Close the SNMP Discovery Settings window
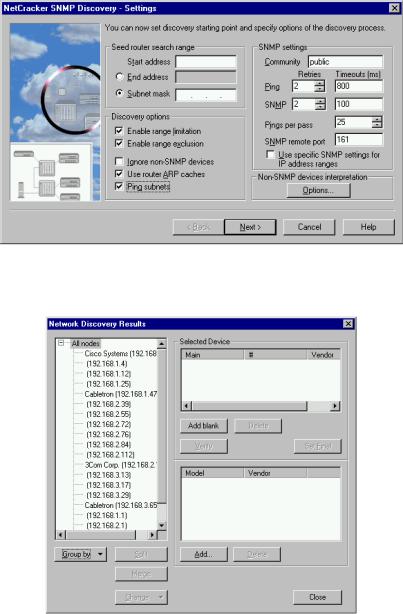This screenshot has height=614, width=403. (394, 8)
